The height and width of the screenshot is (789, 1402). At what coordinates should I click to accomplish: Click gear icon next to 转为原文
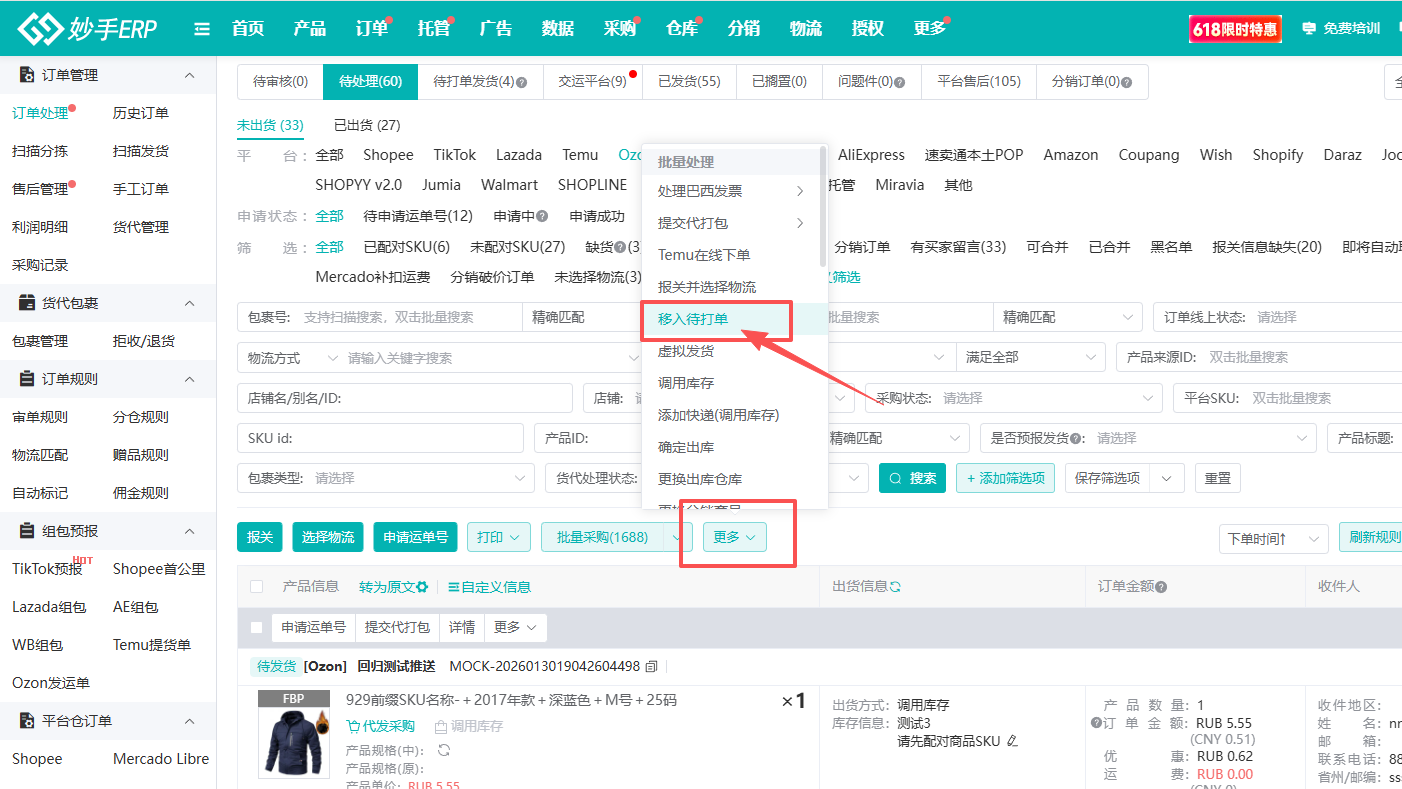pyautogui.click(x=422, y=587)
